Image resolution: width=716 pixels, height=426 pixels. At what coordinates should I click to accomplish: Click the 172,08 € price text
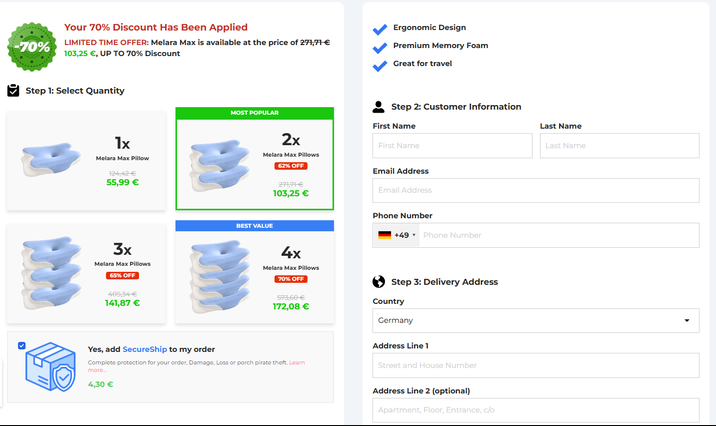(291, 306)
